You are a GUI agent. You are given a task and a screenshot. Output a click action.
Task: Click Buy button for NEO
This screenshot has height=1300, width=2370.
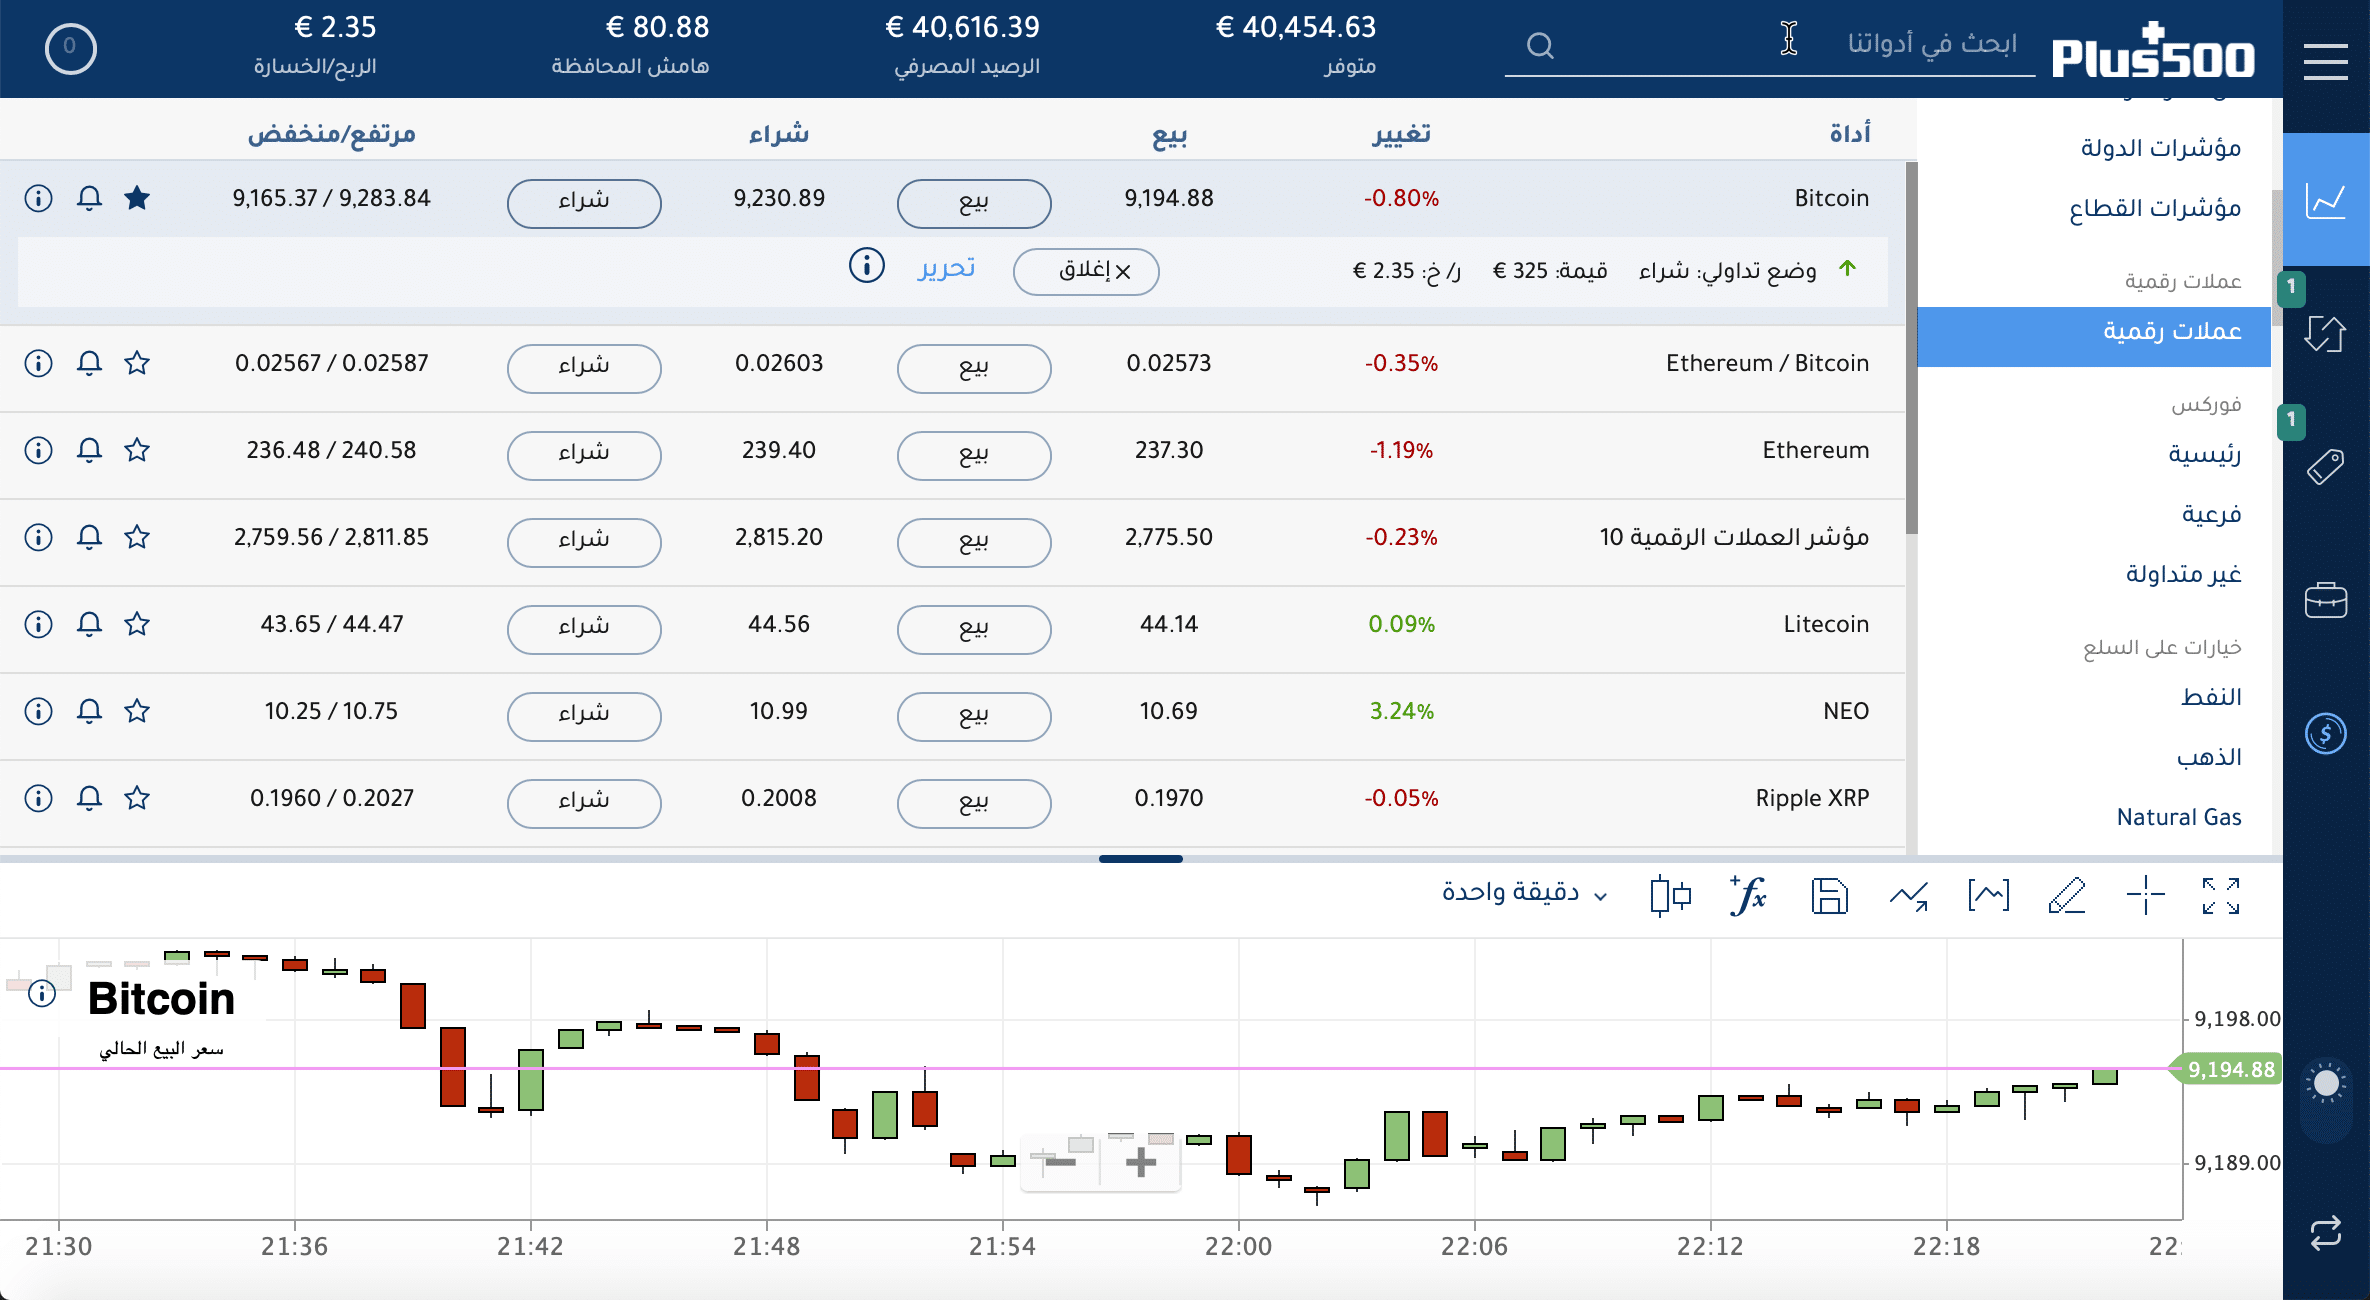tap(584, 716)
